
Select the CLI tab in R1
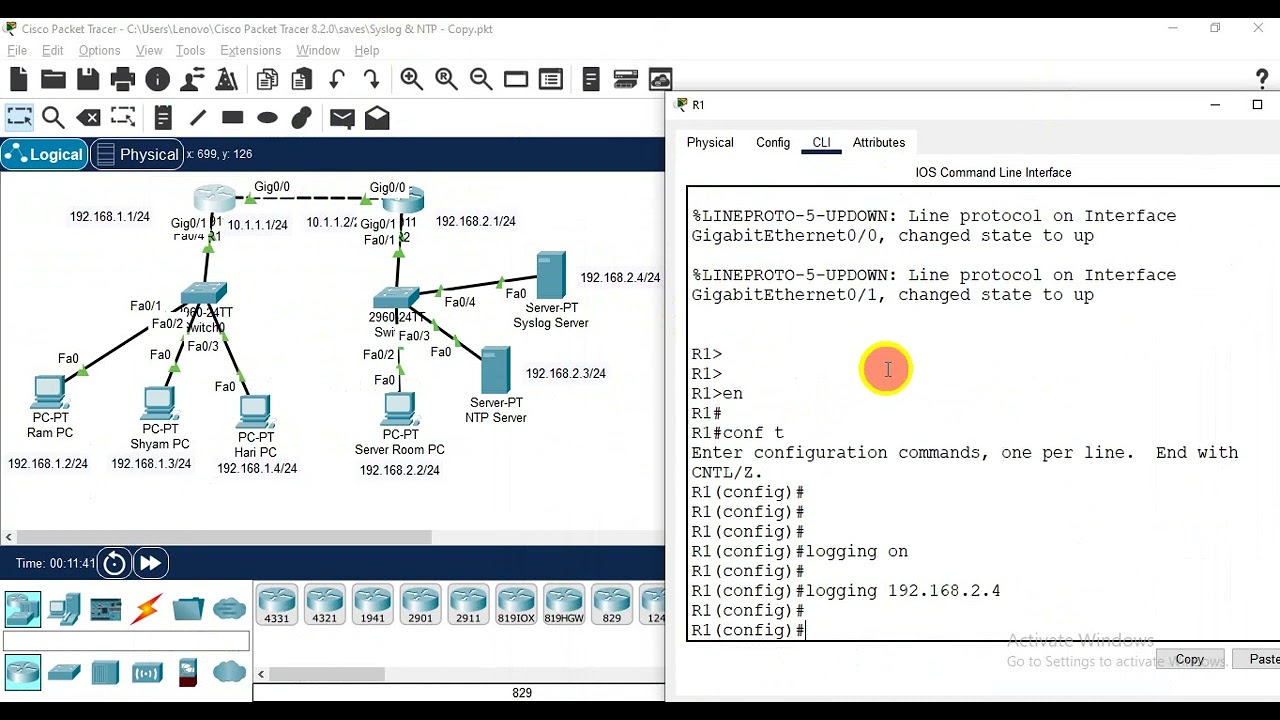point(821,143)
